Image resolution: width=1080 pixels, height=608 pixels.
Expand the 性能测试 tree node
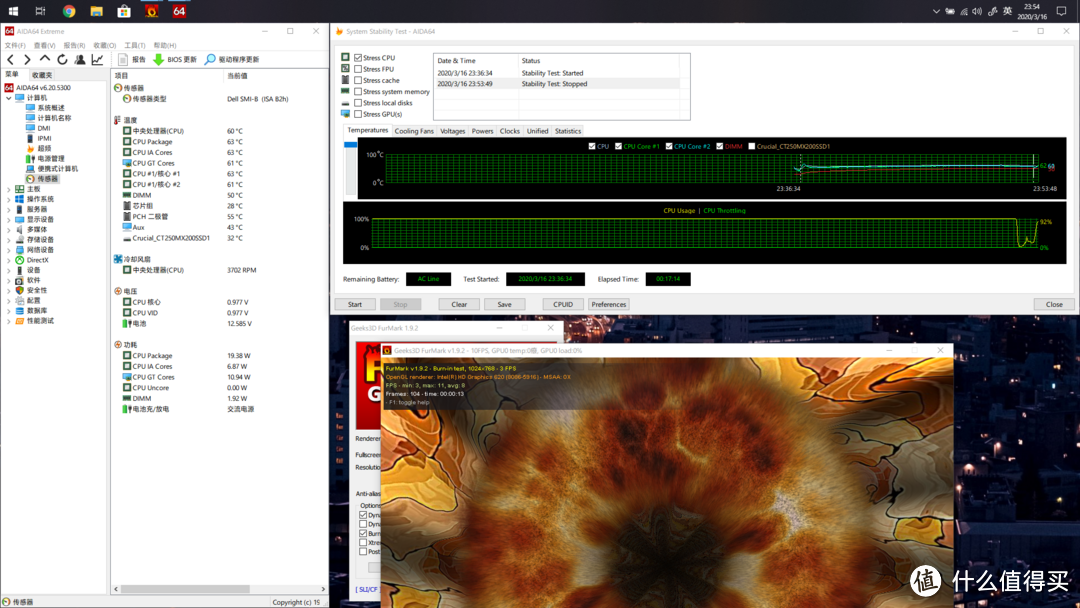point(9,321)
